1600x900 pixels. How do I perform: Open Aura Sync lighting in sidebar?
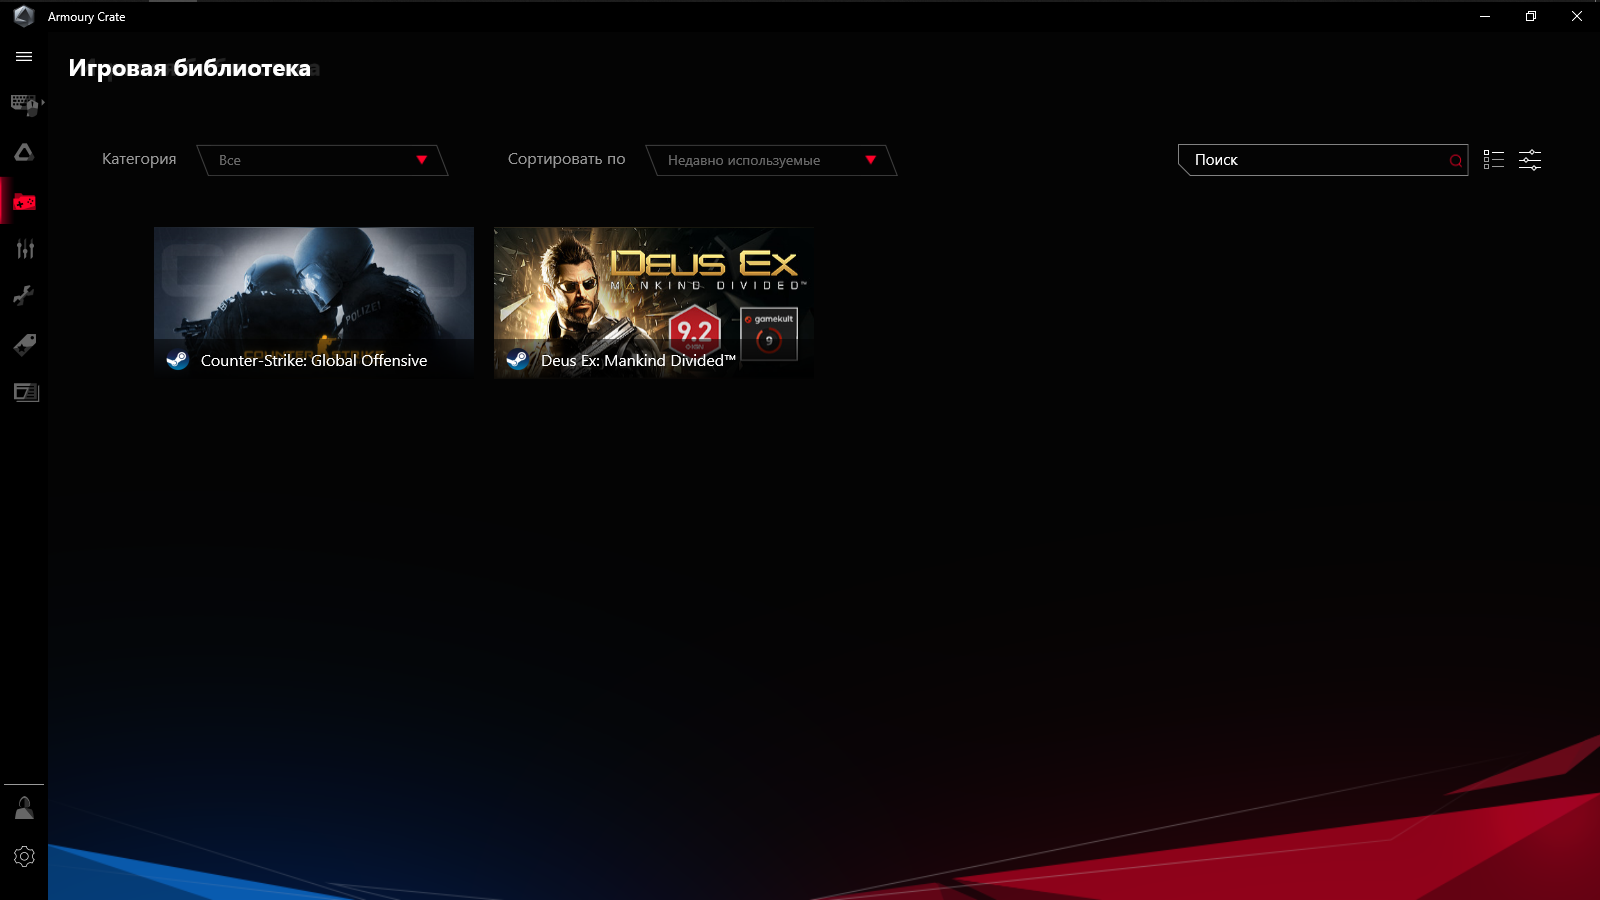pos(24,152)
